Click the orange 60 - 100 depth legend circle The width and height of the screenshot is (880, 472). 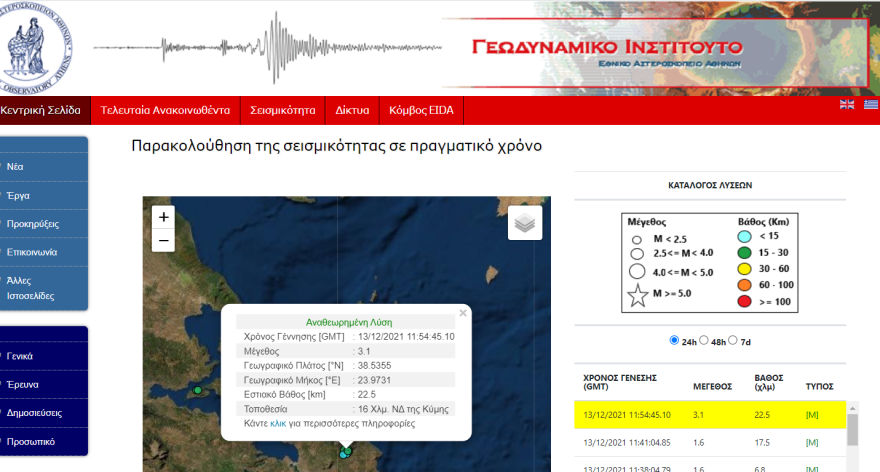click(x=744, y=285)
